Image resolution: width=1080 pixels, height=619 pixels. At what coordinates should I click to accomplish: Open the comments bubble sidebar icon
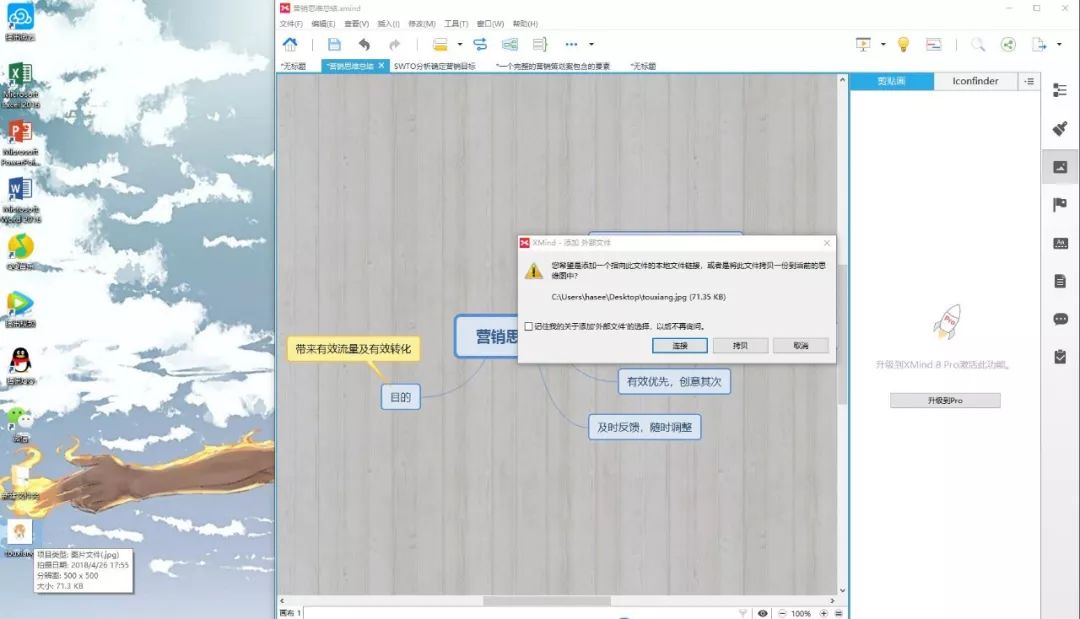point(1060,319)
